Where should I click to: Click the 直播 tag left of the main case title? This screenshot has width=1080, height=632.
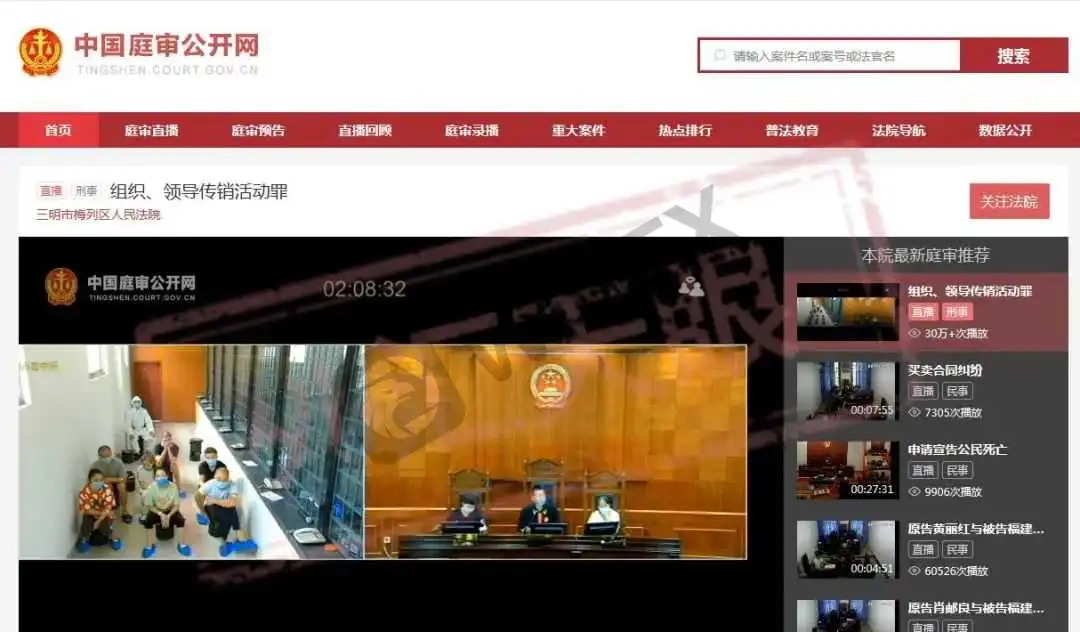coord(51,191)
